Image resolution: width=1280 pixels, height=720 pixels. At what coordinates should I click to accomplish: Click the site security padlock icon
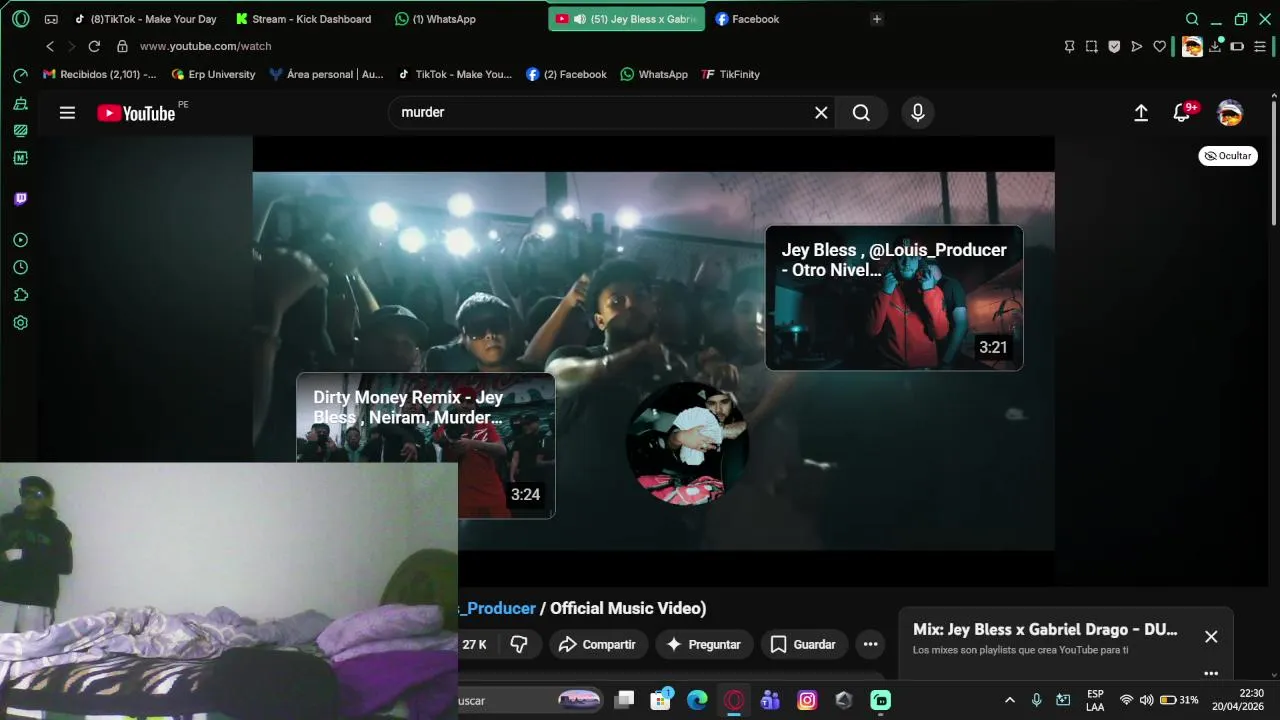122,46
